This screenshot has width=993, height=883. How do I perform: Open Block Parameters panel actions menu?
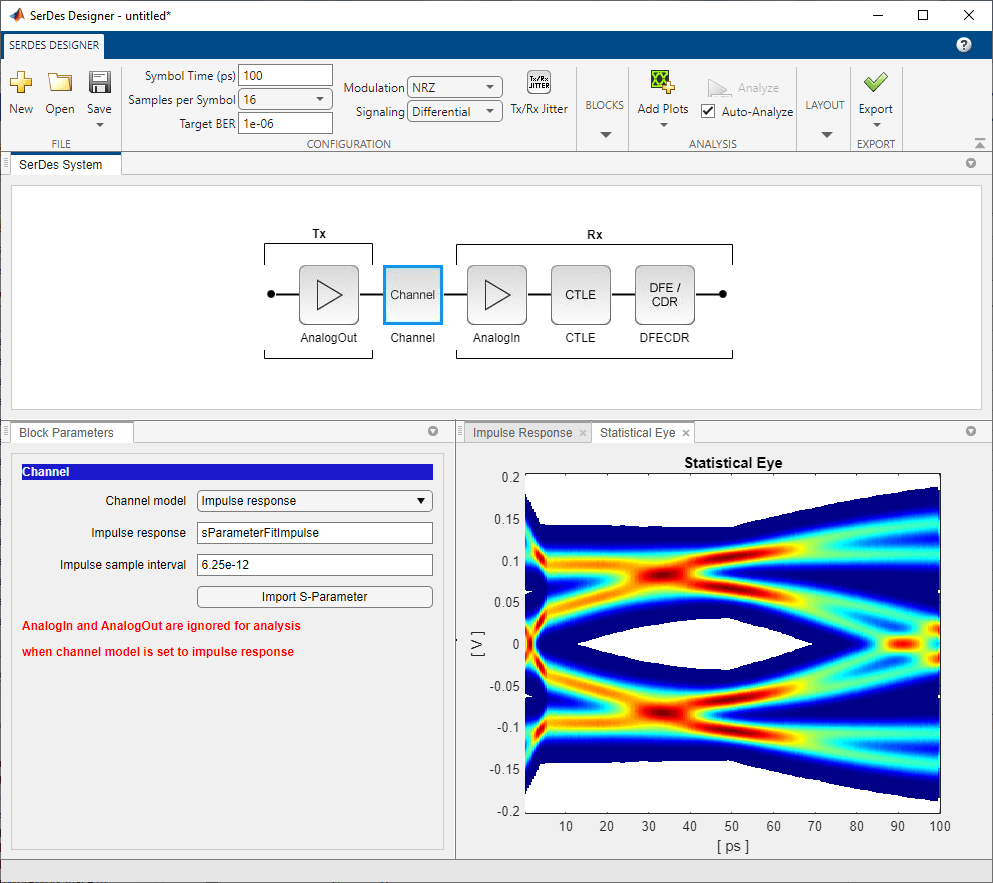pos(433,431)
